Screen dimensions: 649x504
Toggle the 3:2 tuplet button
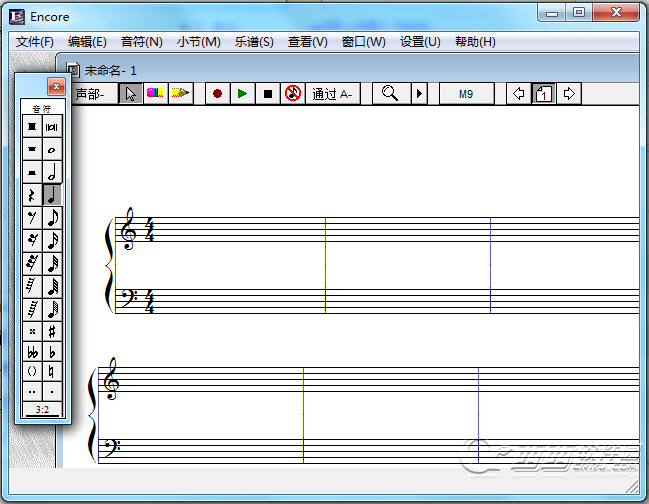click(42, 409)
